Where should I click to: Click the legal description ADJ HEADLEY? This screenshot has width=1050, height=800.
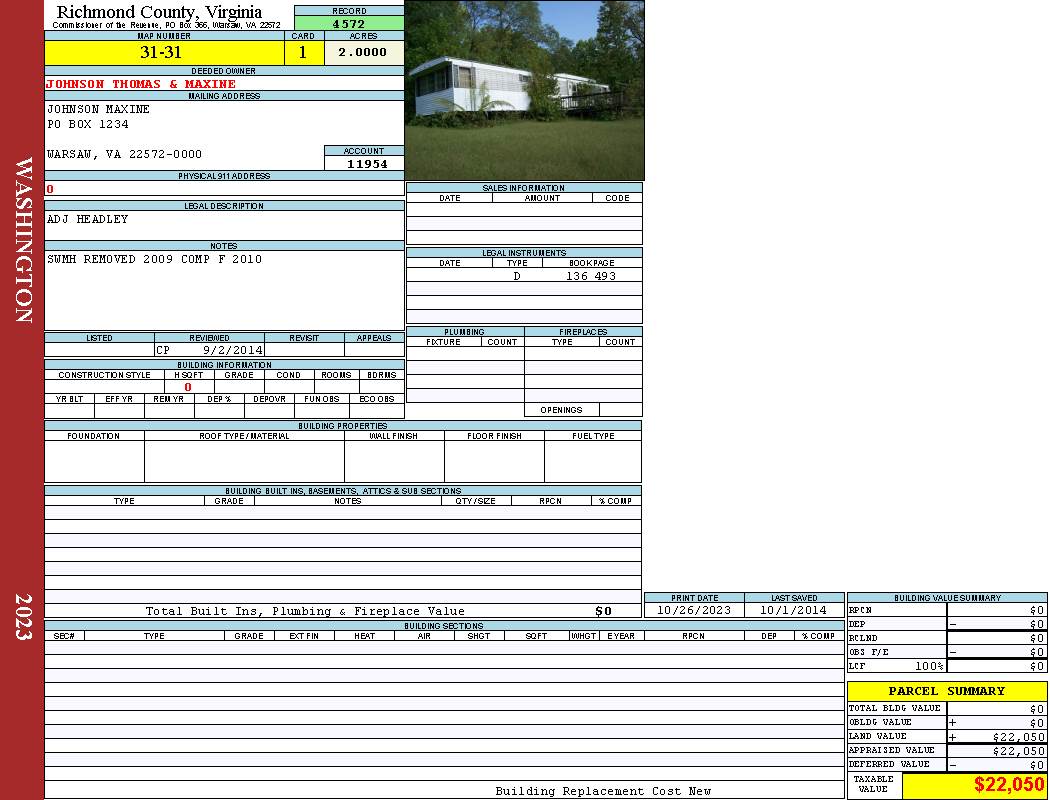87,219
